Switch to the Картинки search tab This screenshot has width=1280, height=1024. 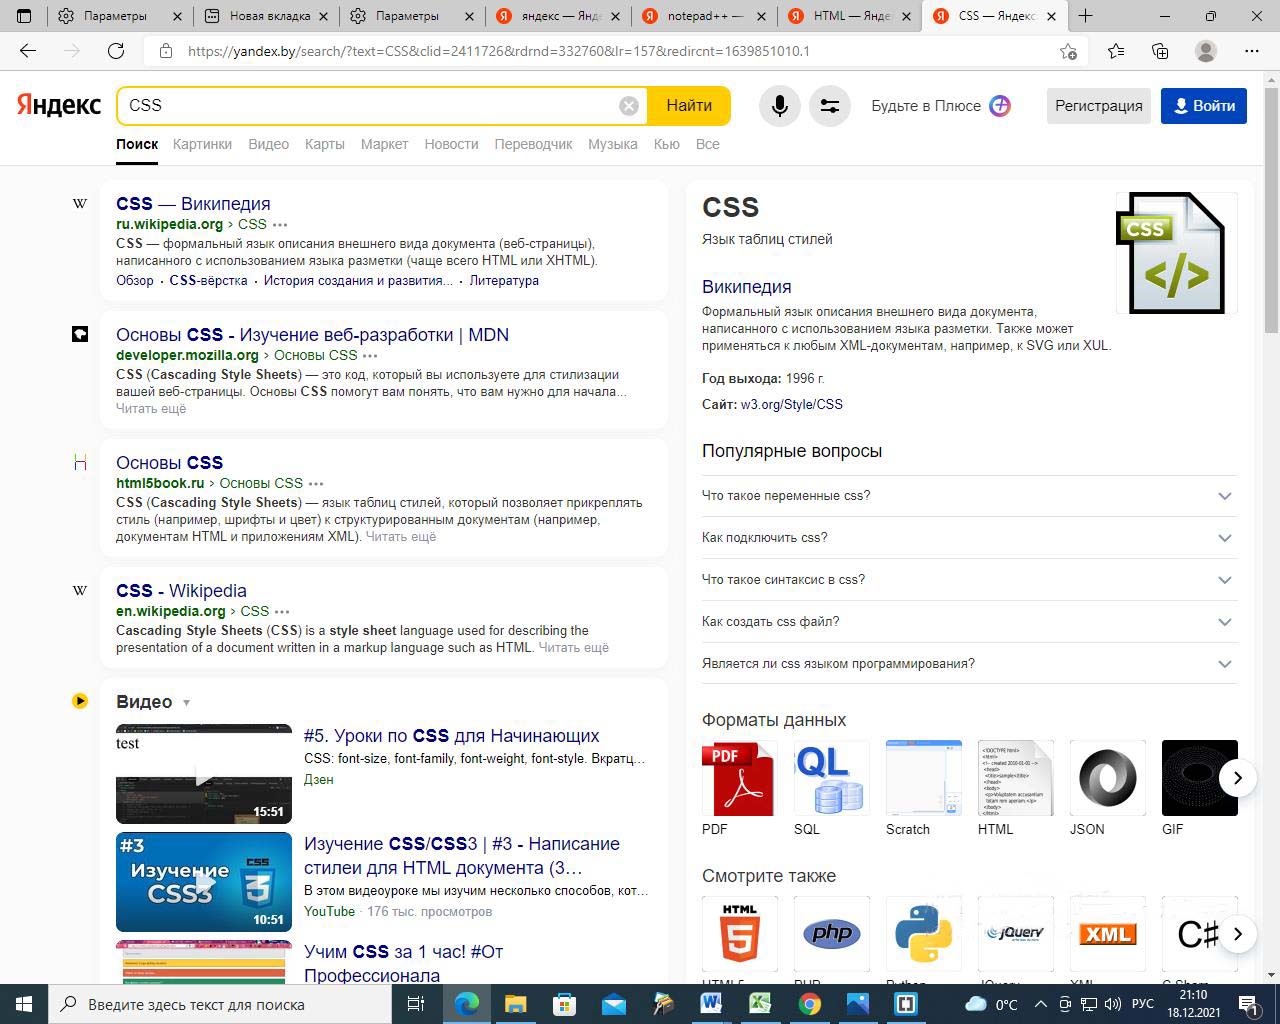[x=202, y=144]
